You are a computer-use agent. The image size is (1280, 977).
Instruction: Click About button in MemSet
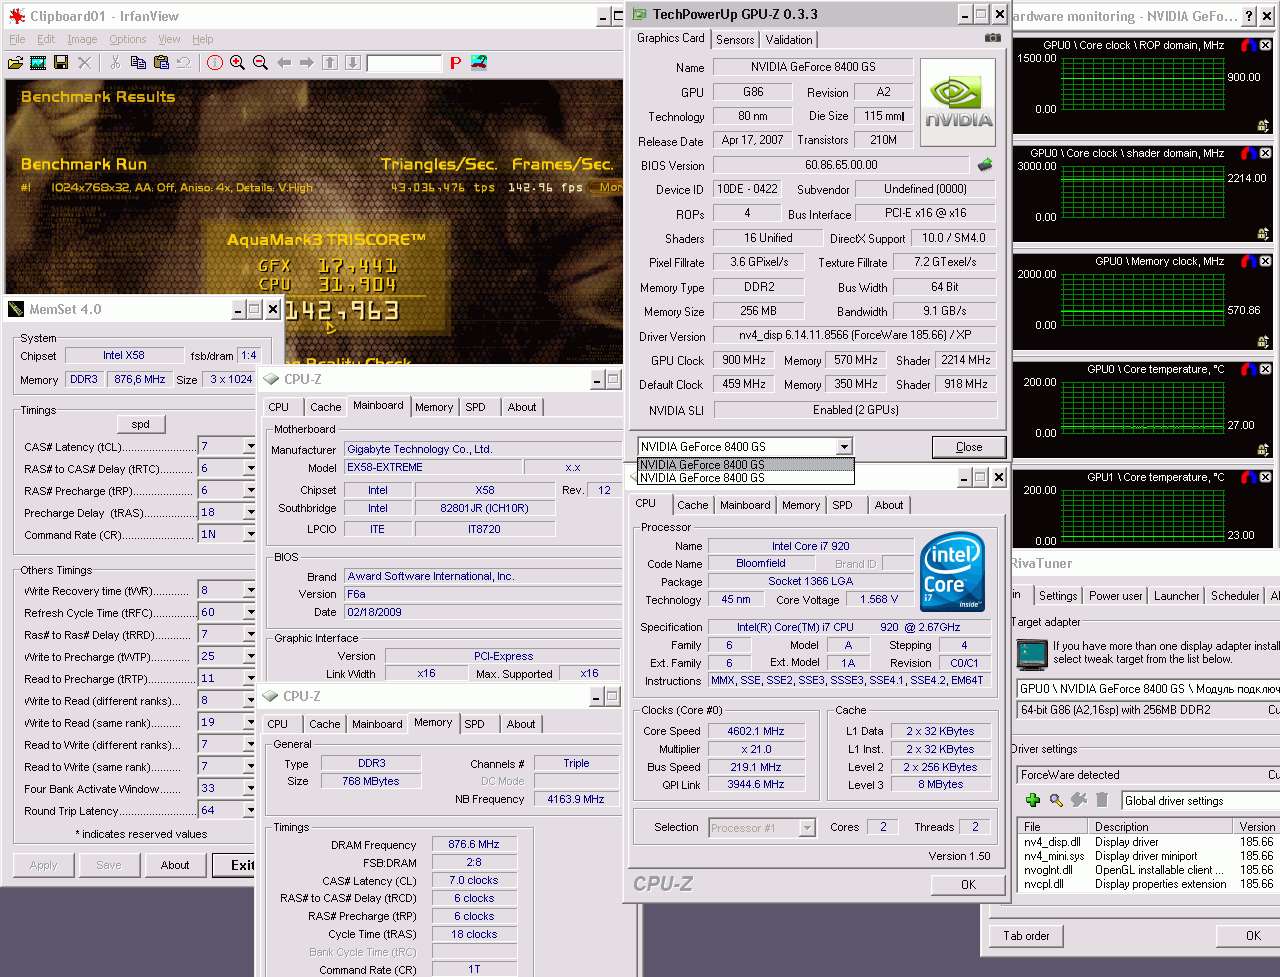(x=175, y=865)
